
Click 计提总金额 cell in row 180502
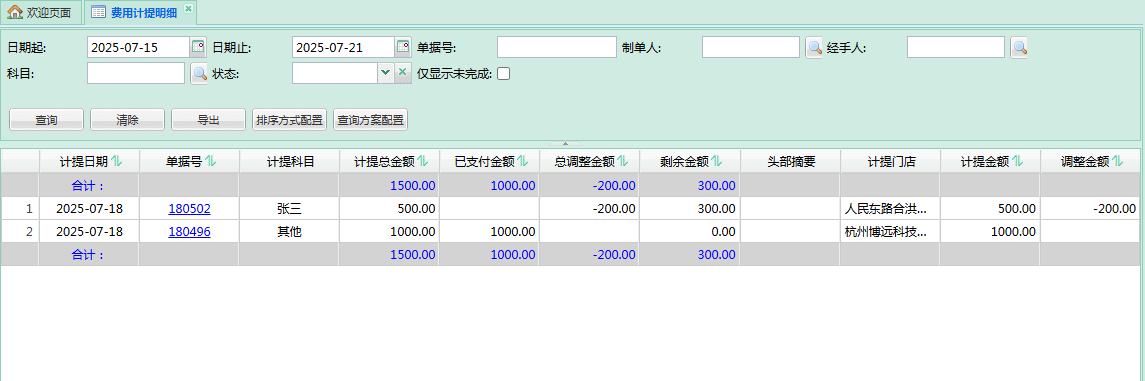390,209
